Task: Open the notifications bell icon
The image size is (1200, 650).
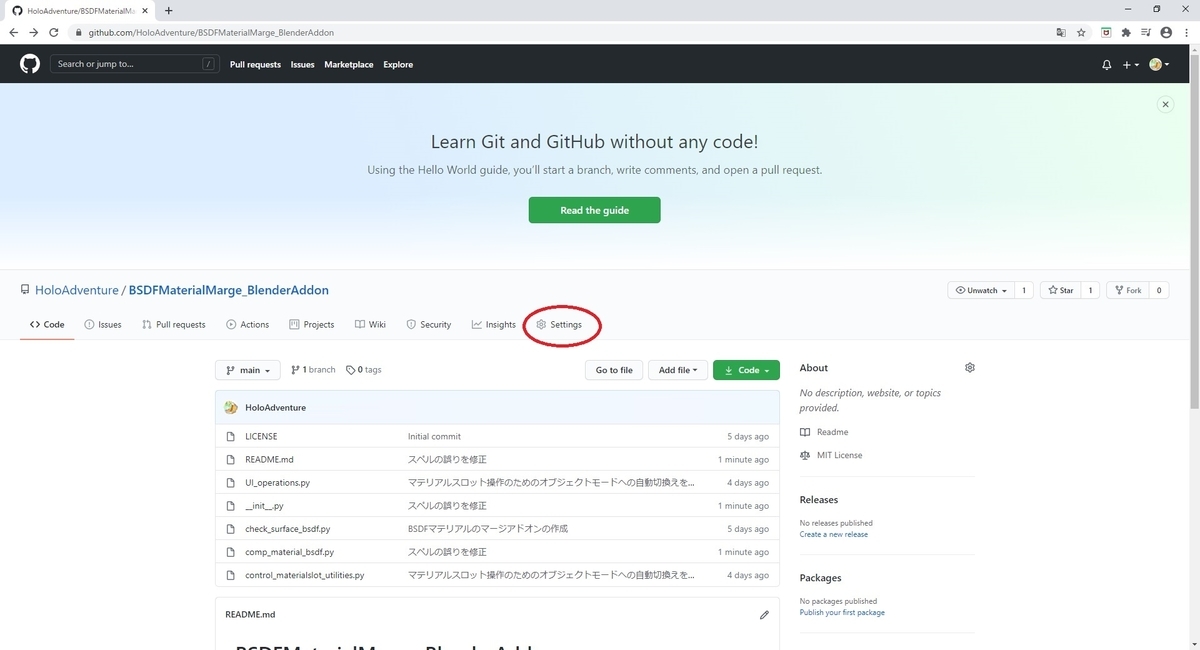Action: 1106,64
